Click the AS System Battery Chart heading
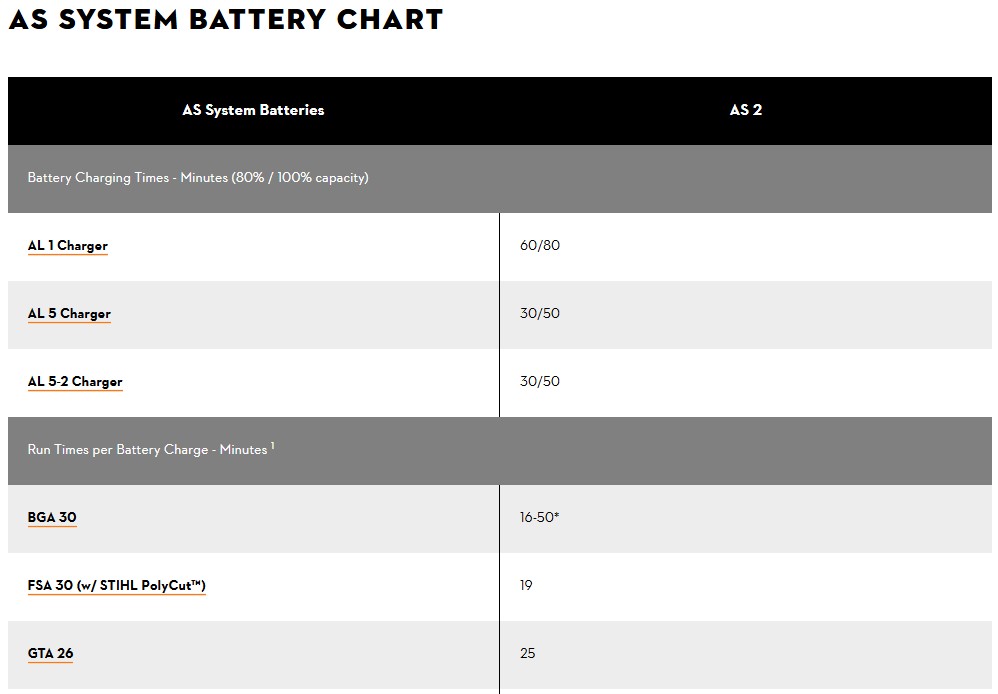998x694 pixels. coord(226,19)
